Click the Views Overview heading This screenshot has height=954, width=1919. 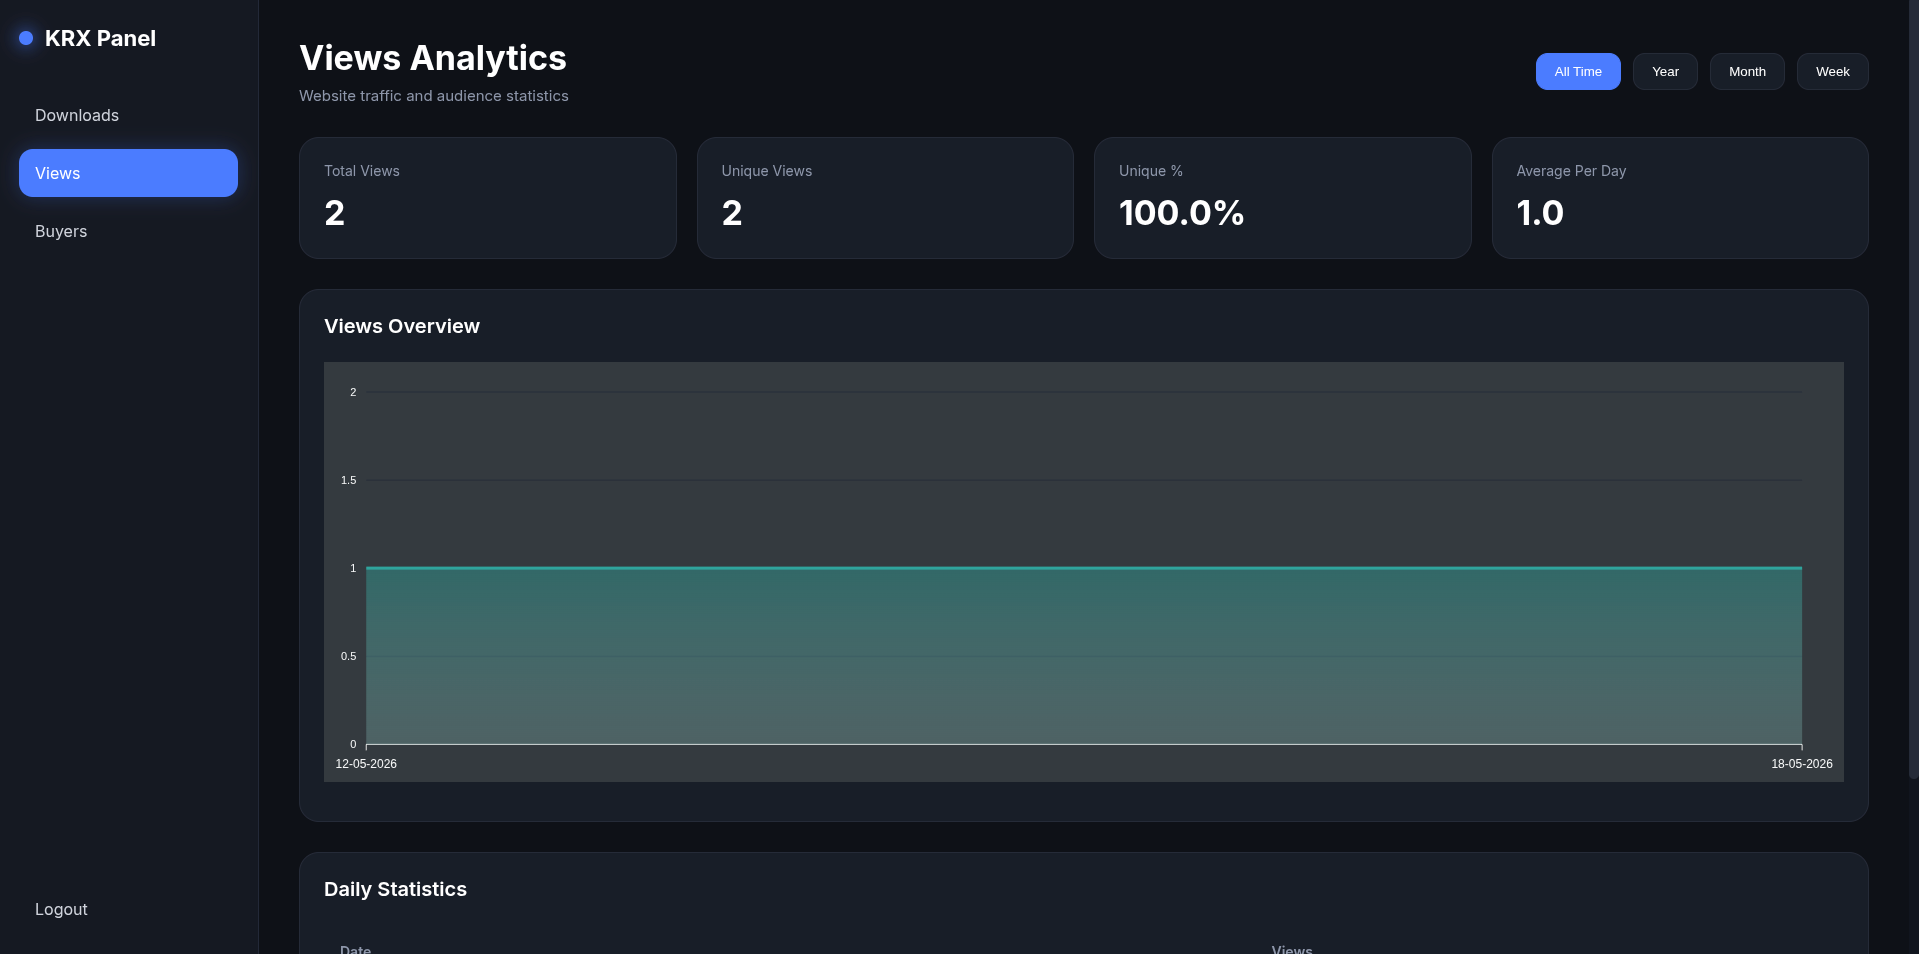(x=402, y=326)
